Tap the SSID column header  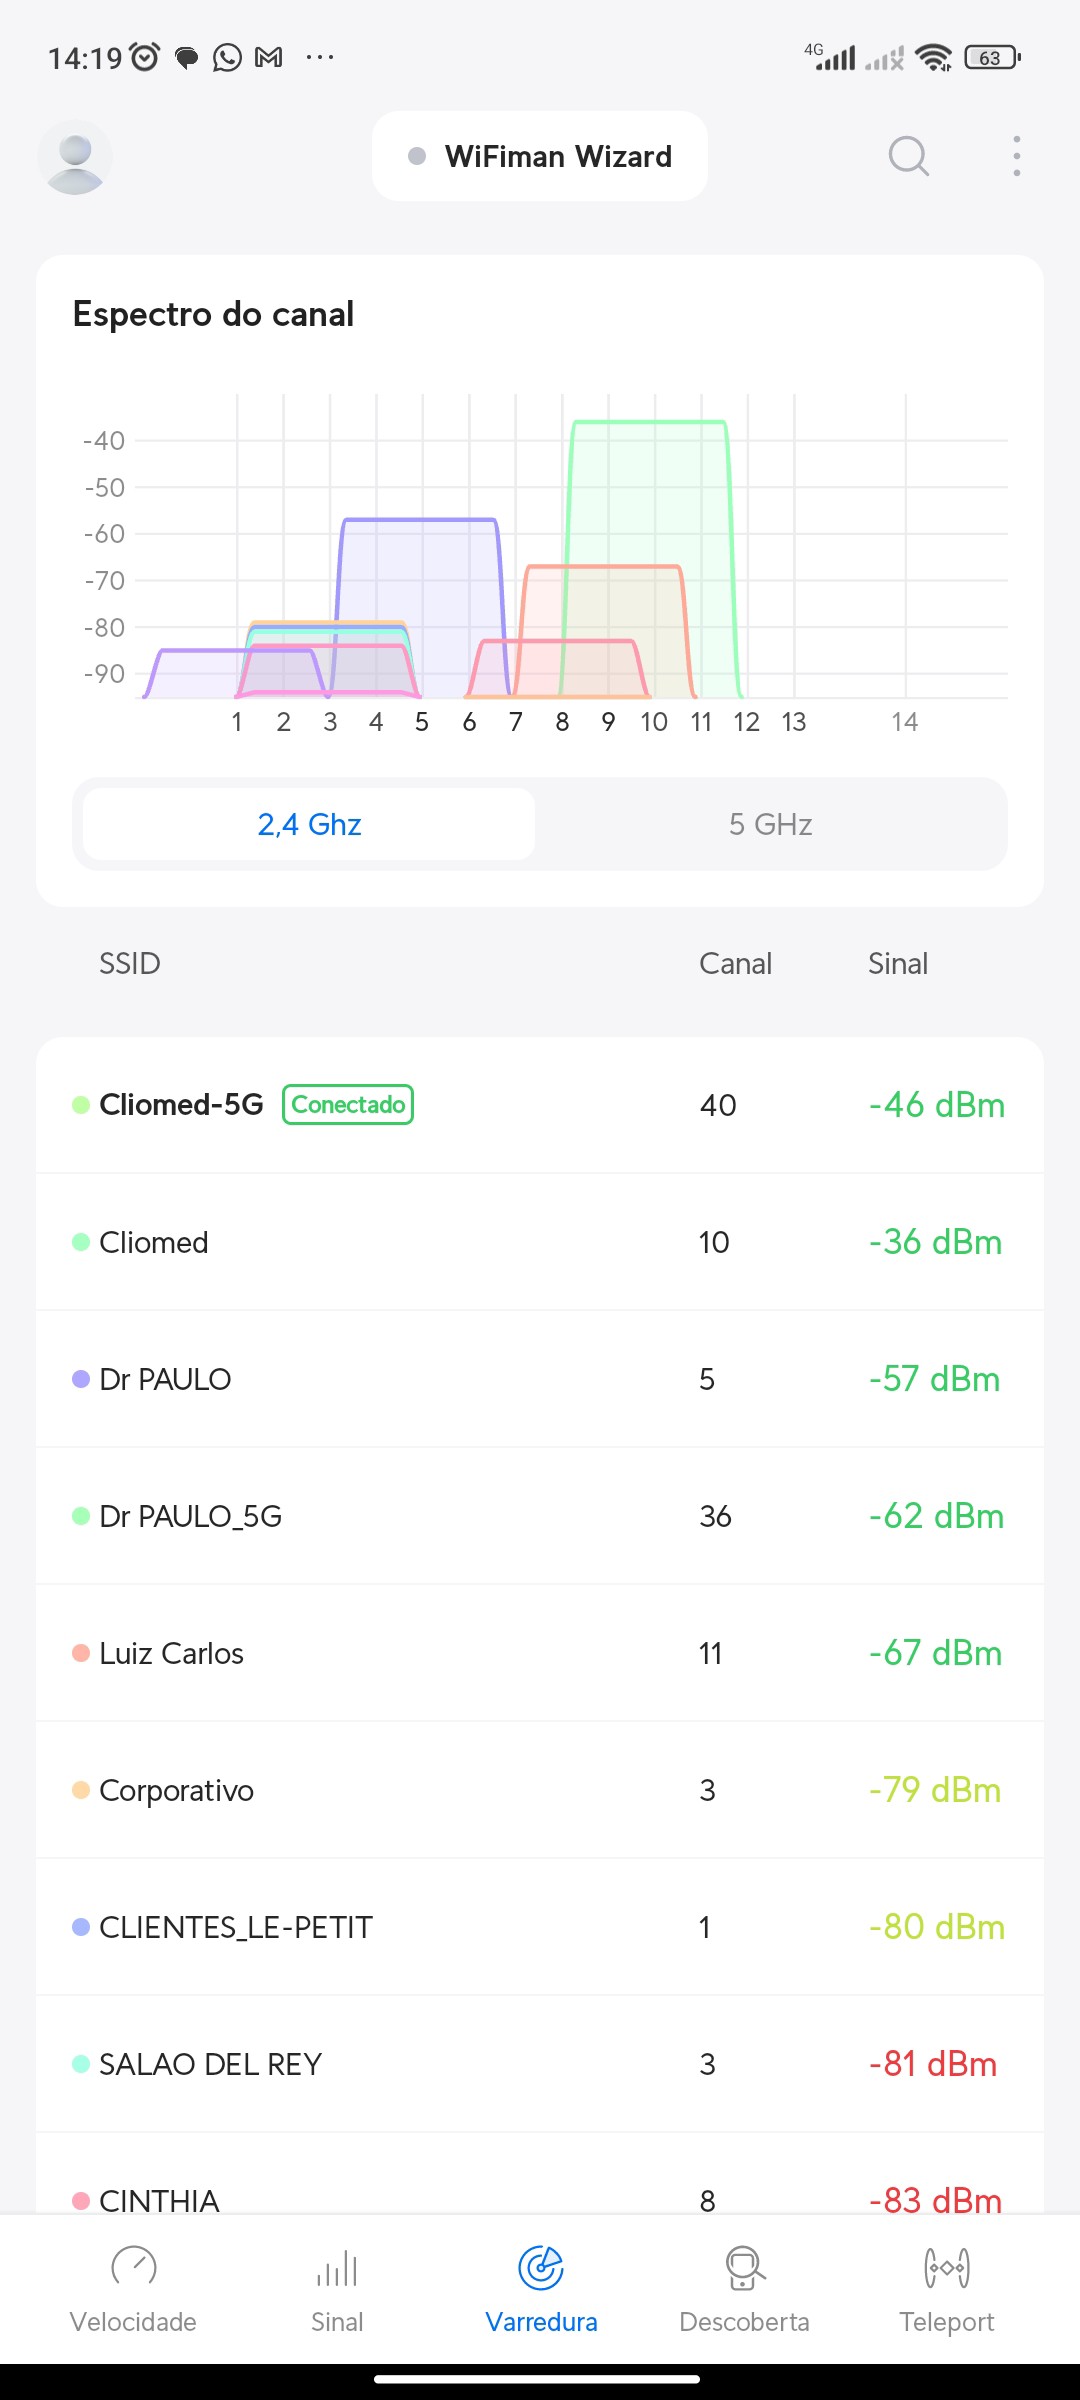(x=130, y=963)
